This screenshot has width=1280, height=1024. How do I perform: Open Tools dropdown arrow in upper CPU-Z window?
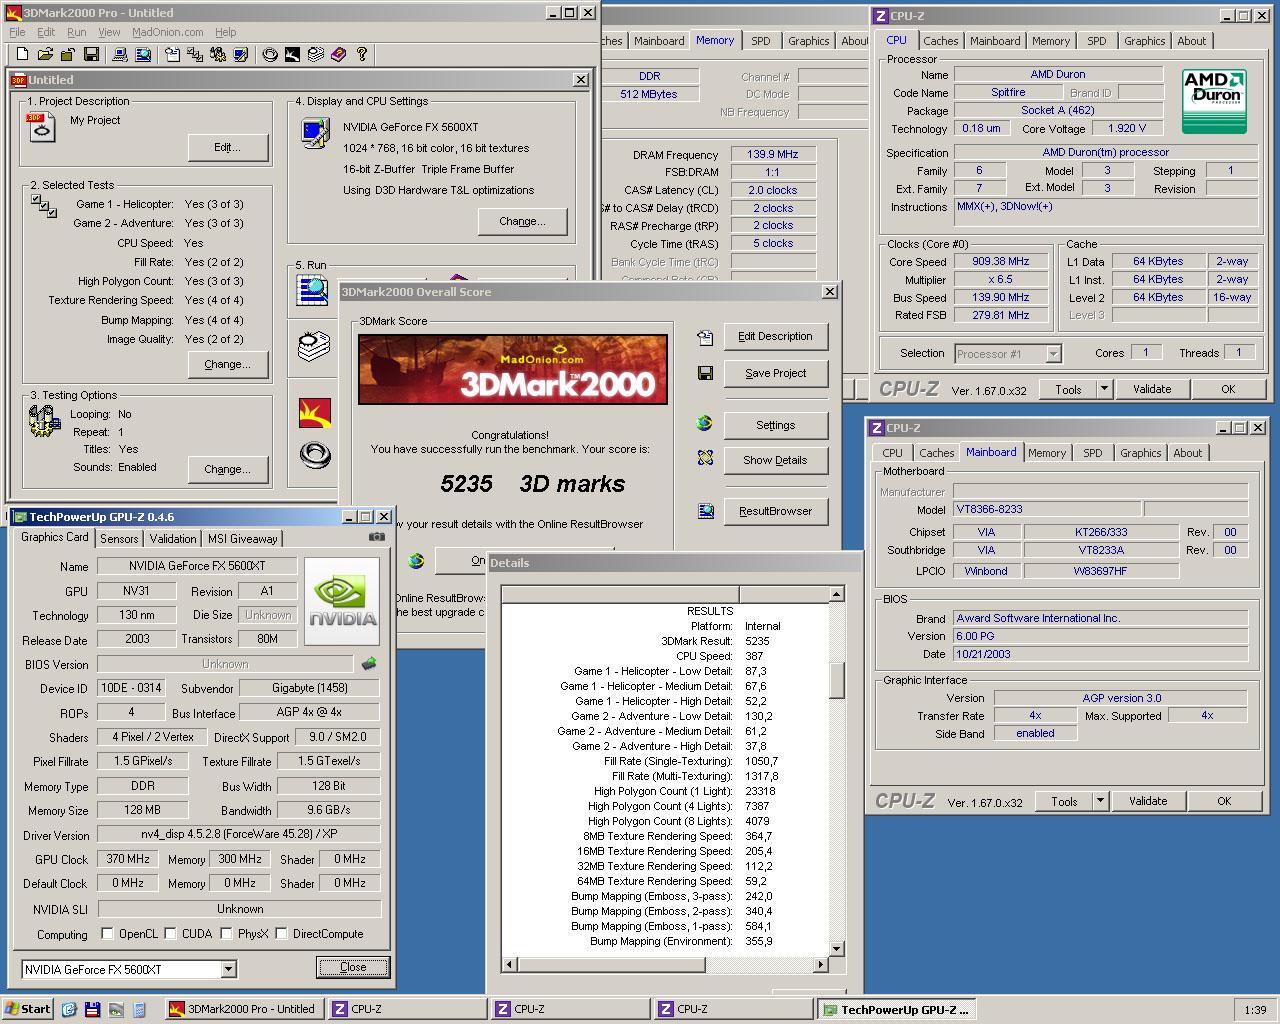(x=1104, y=389)
